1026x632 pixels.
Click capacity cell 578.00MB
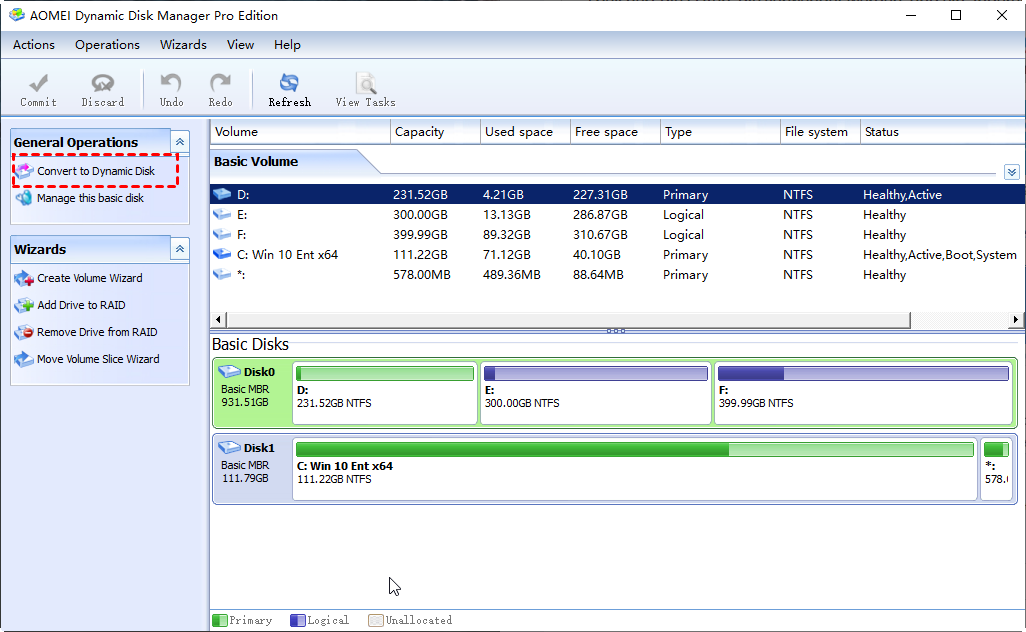[421, 275]
